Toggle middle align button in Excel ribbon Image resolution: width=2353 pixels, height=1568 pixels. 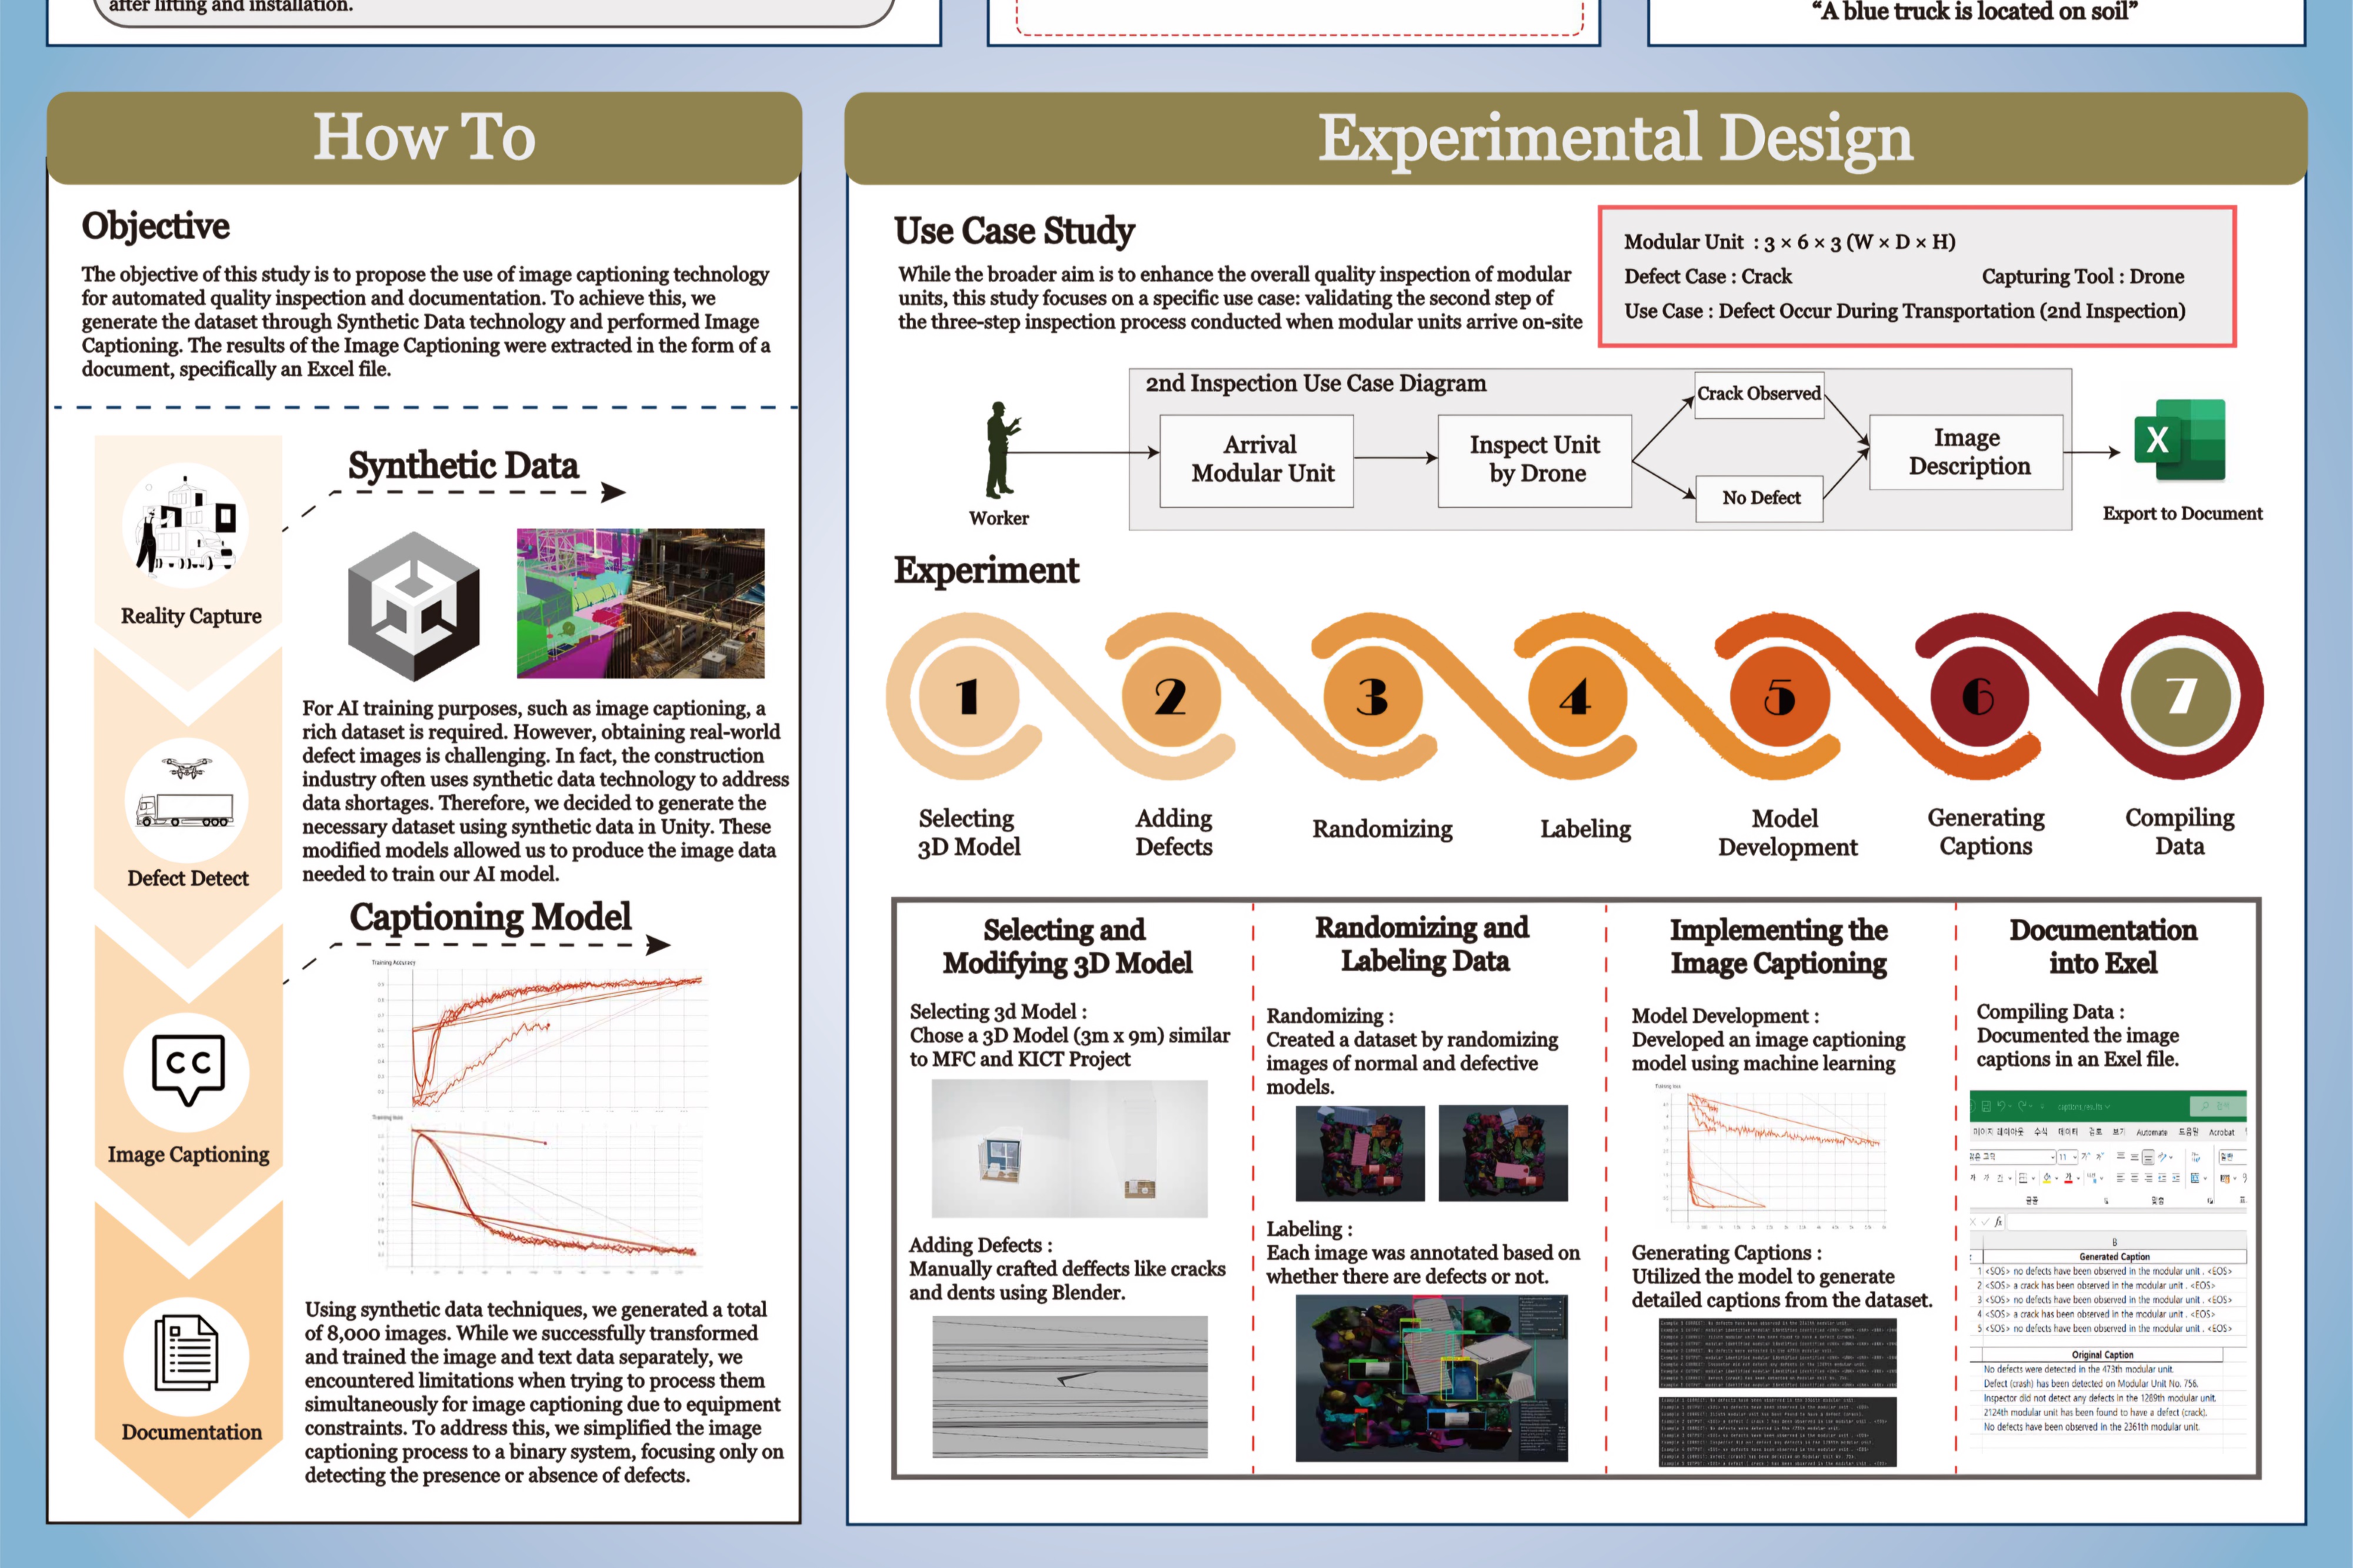(2135, 1157)
